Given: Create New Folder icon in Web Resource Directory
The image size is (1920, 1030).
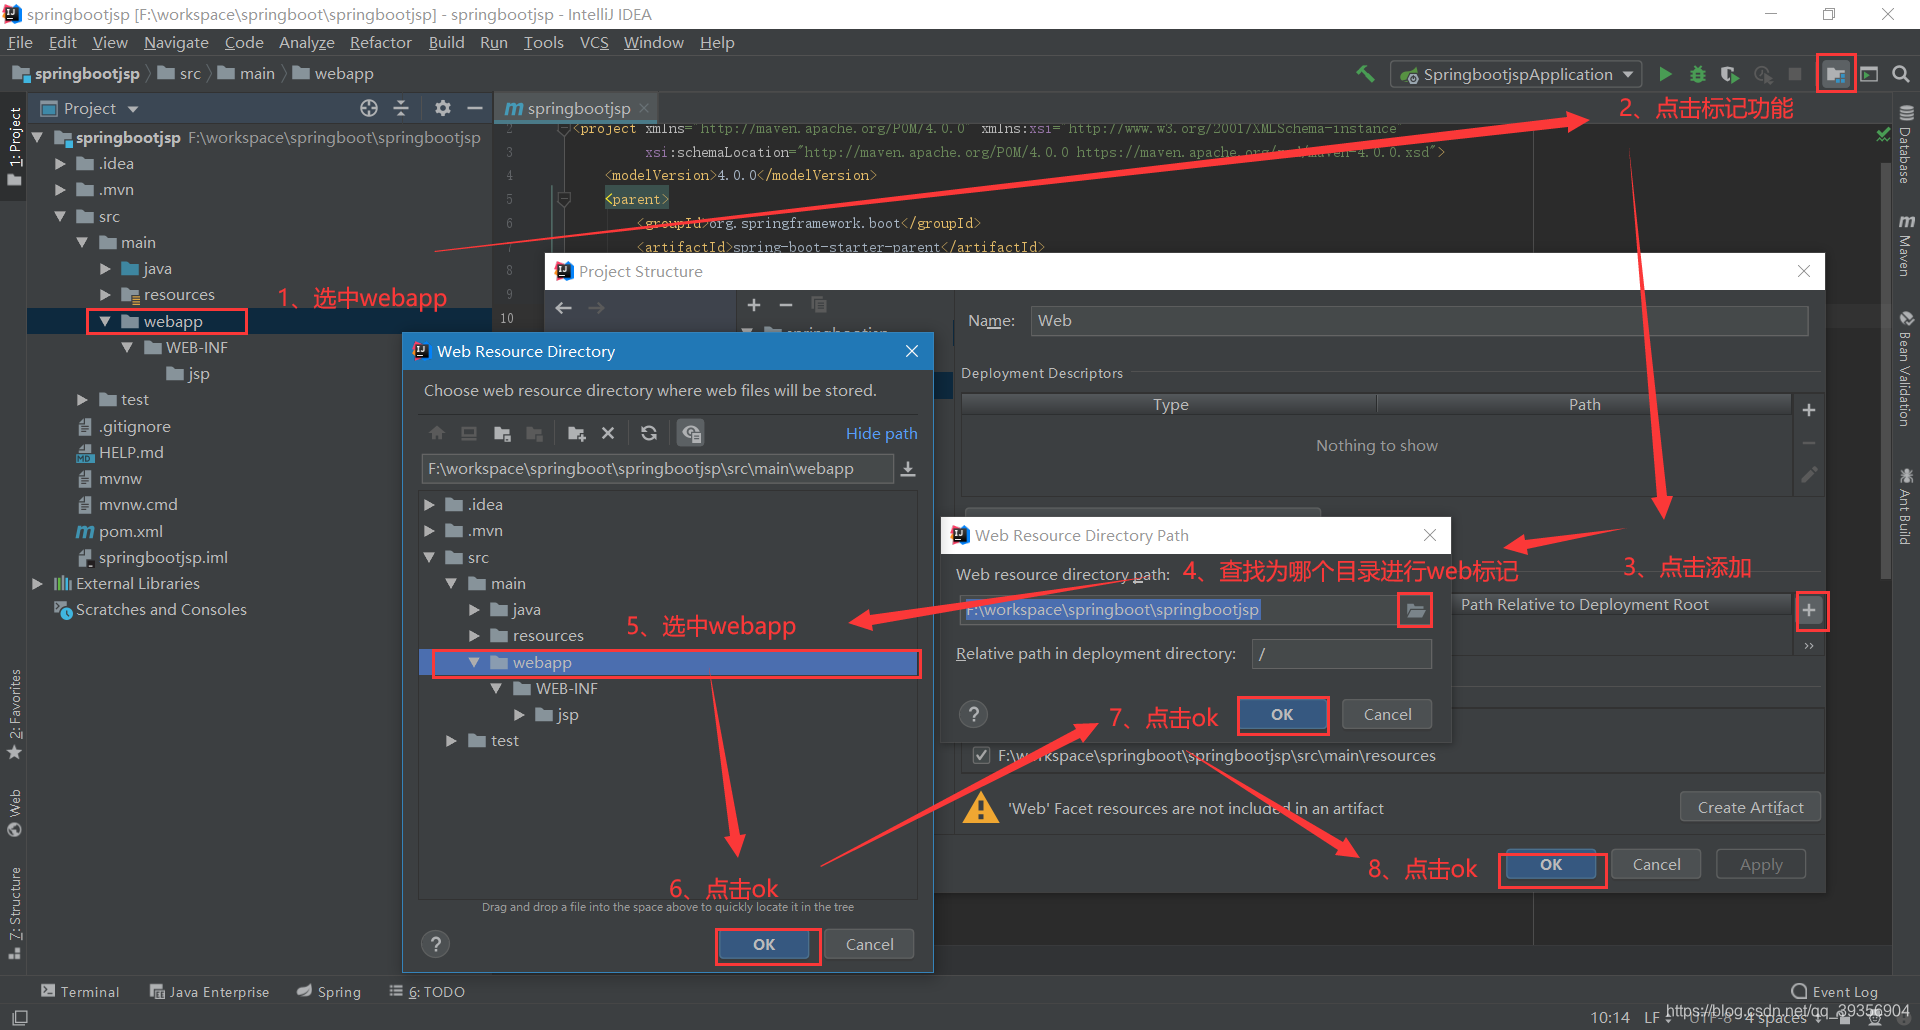Looking at the screenshot, I should (576, 433).
